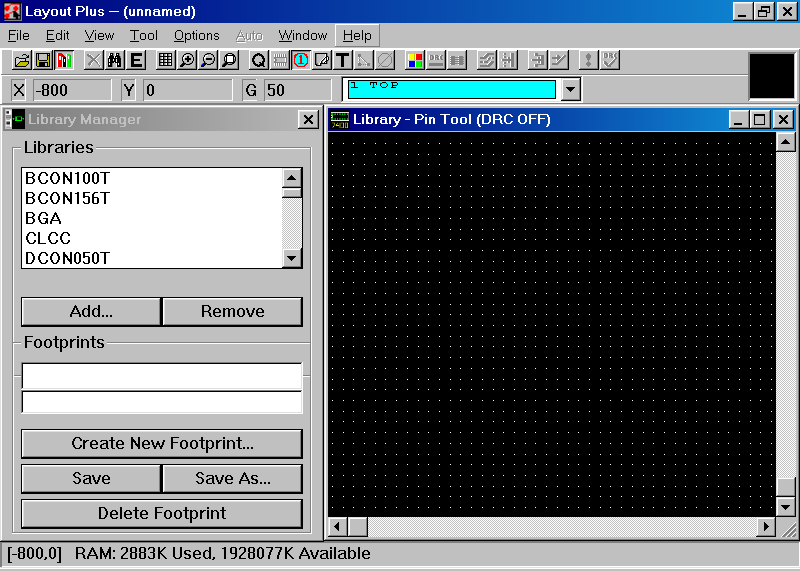Click the Edit Segment toolbar icon
Screen dimensions: 800x571
pyautogui.click(x=537, y=60)
